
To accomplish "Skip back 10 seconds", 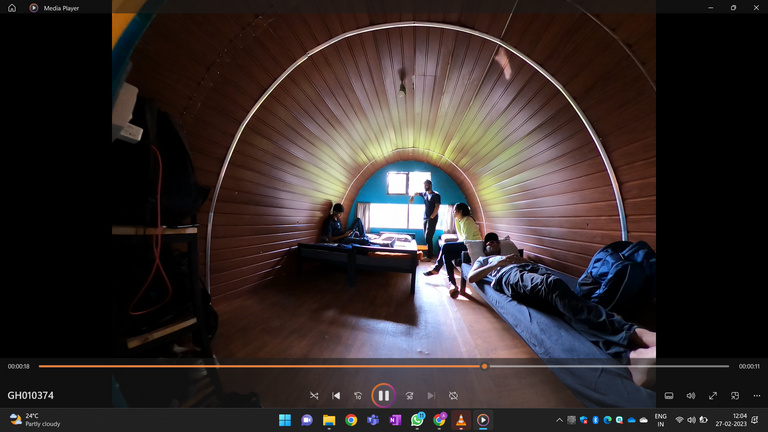I will point(358,396).
